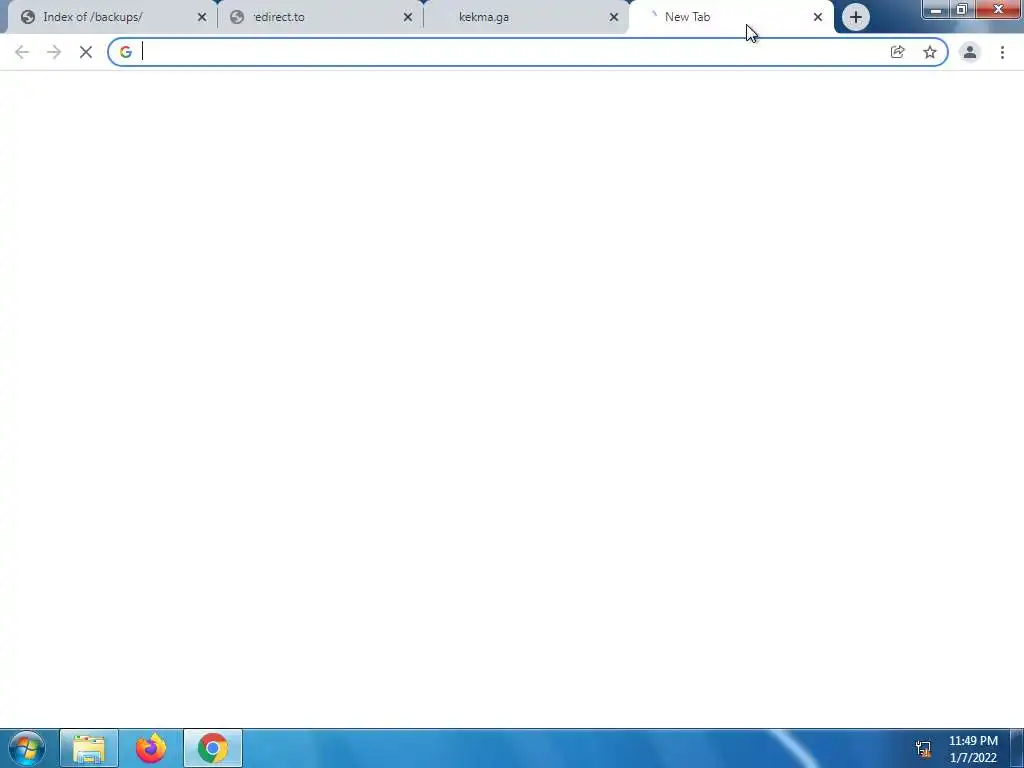Close the Index of /backups/ tab
Viewport: 1024px width, 768px height.
point(202,17)
